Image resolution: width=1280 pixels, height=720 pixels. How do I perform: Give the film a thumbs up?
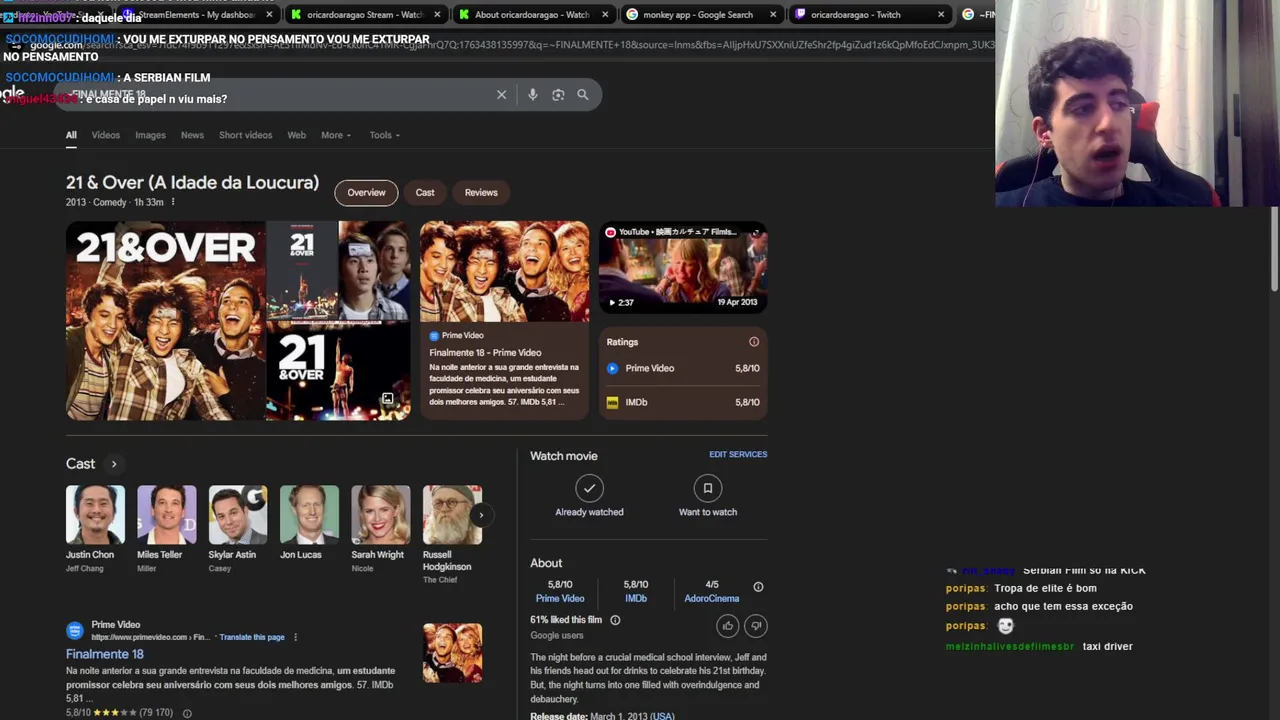727,626
